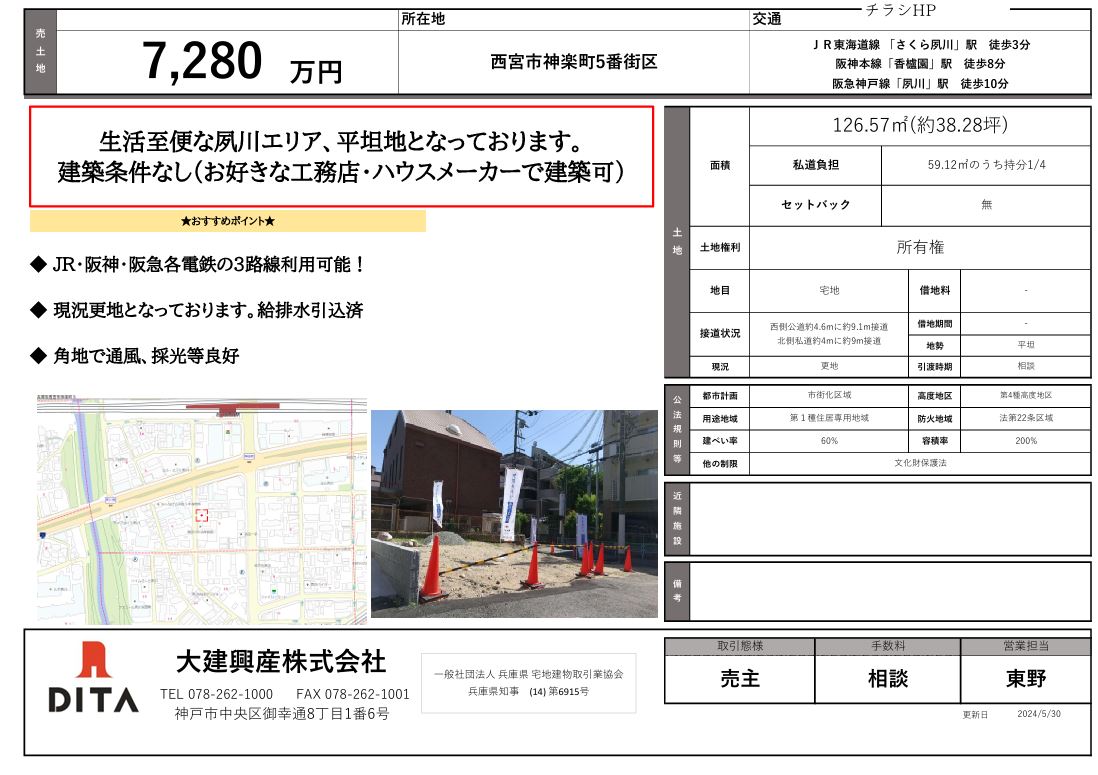
Task: Open the location map thumbnail
Action: click(x=201, y=510)
